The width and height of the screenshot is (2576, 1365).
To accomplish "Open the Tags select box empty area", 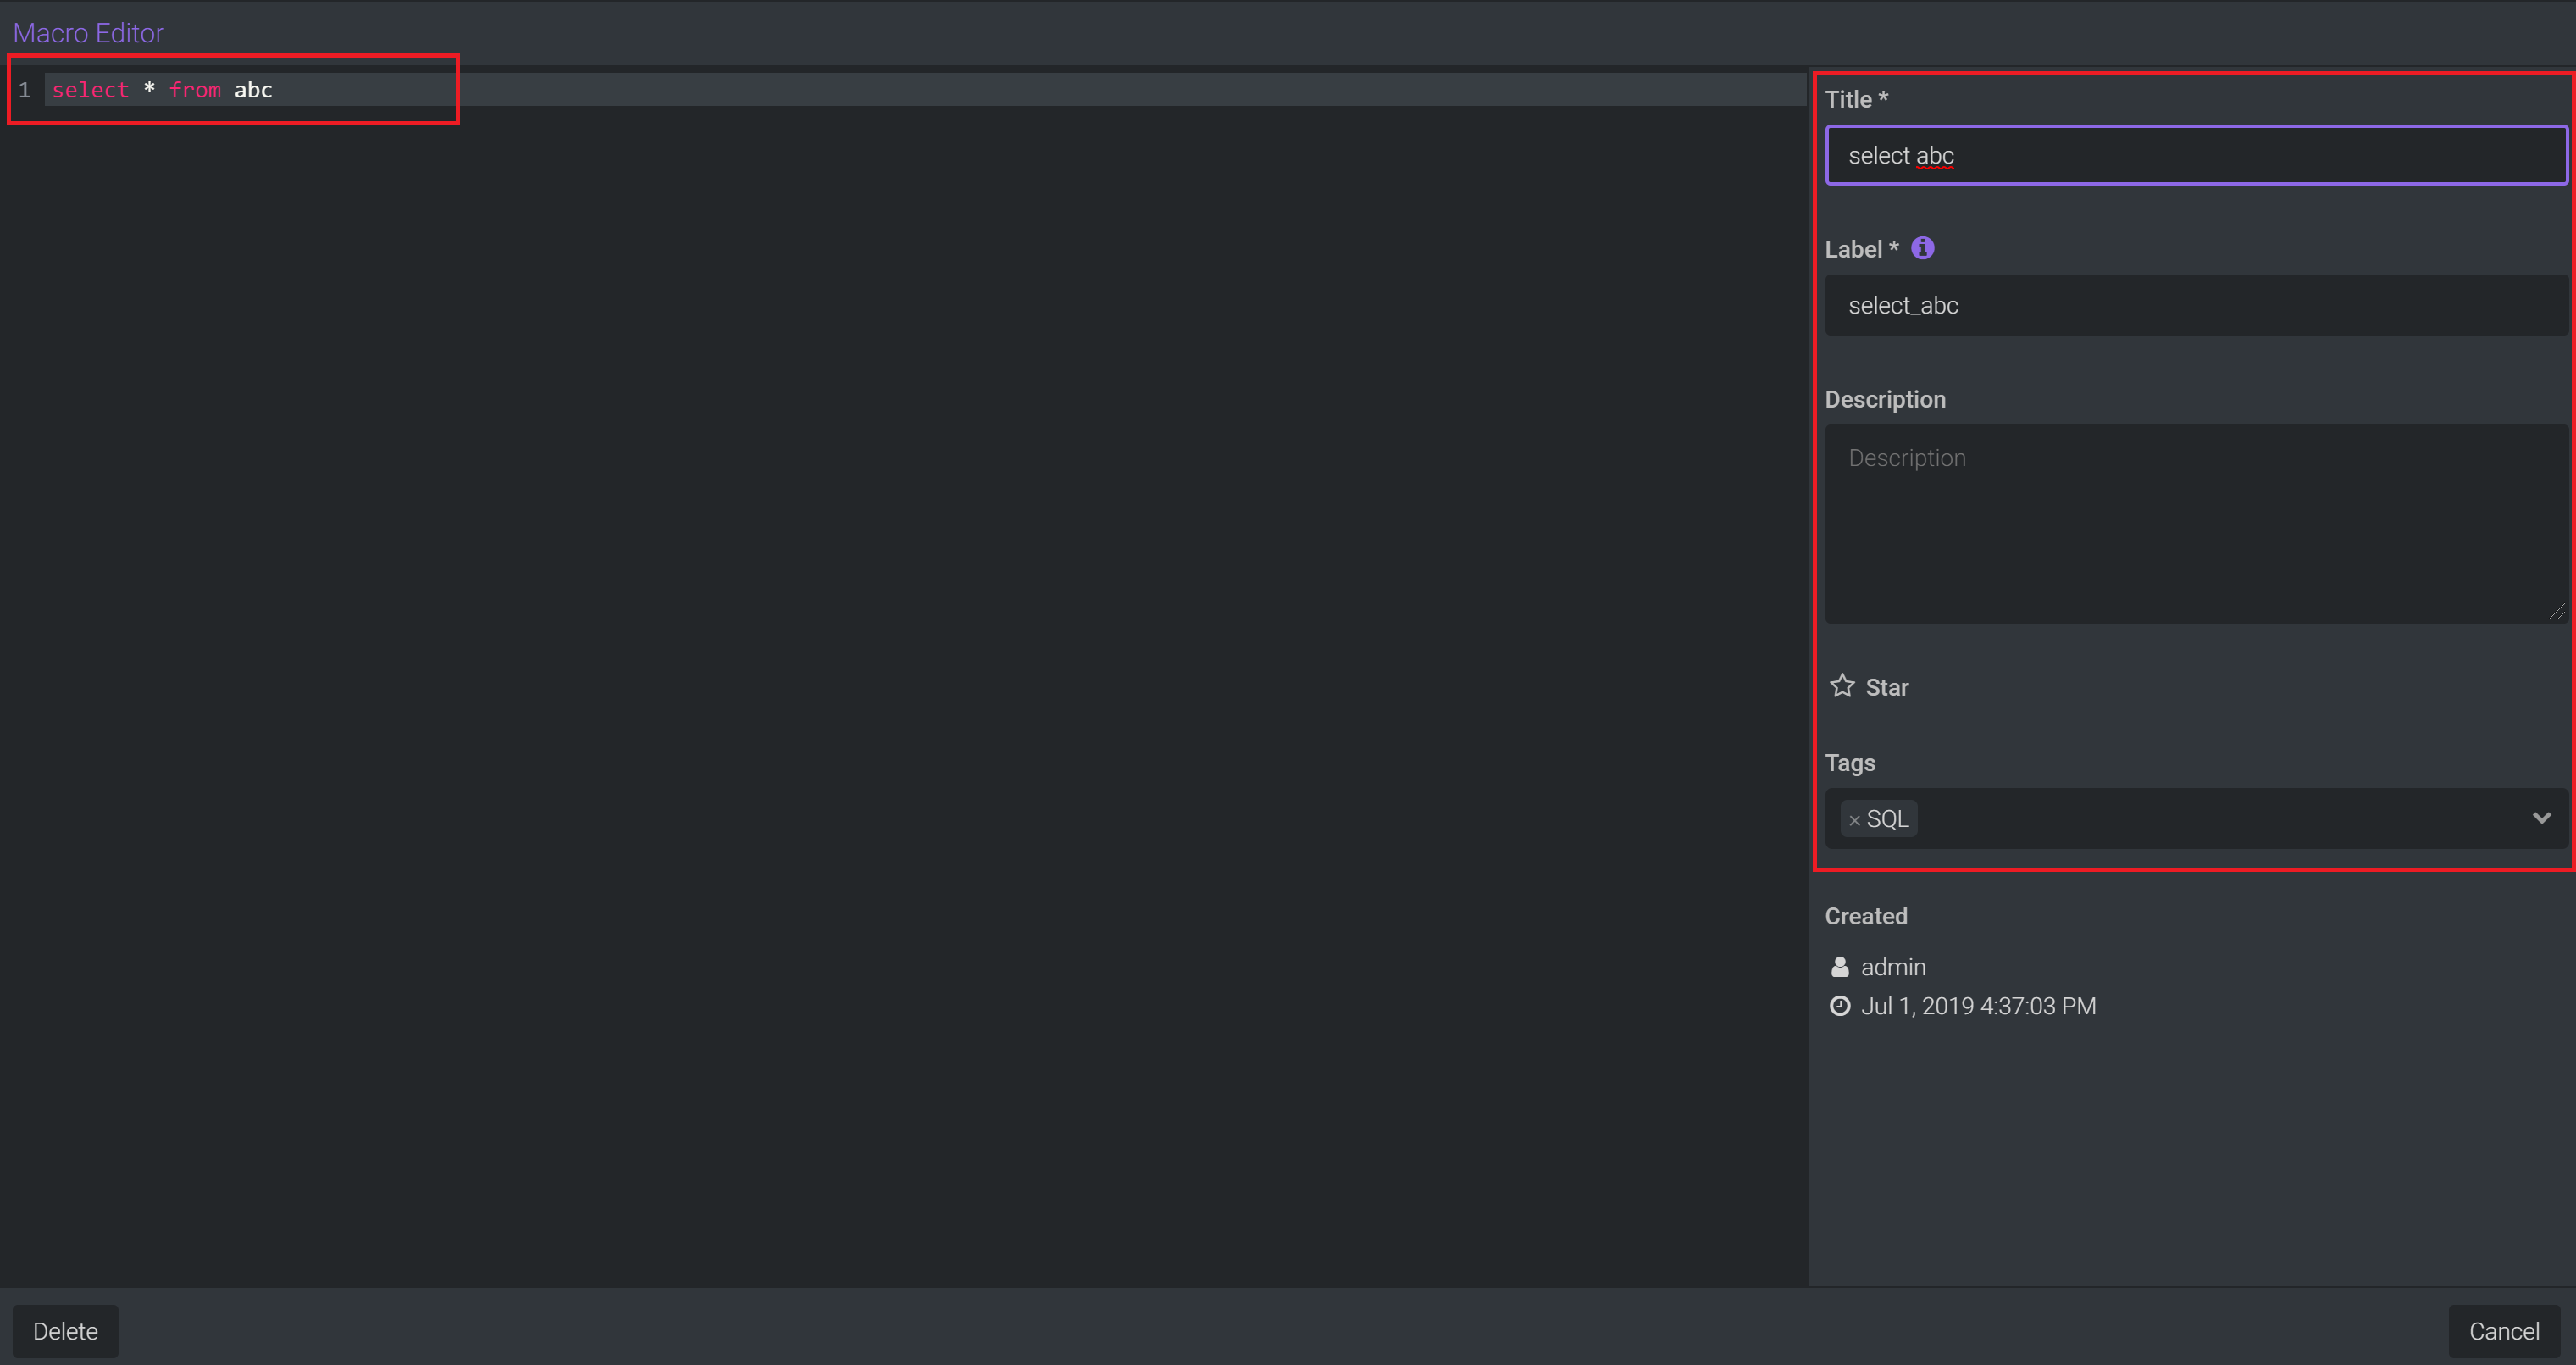I will click(2200, 819).
